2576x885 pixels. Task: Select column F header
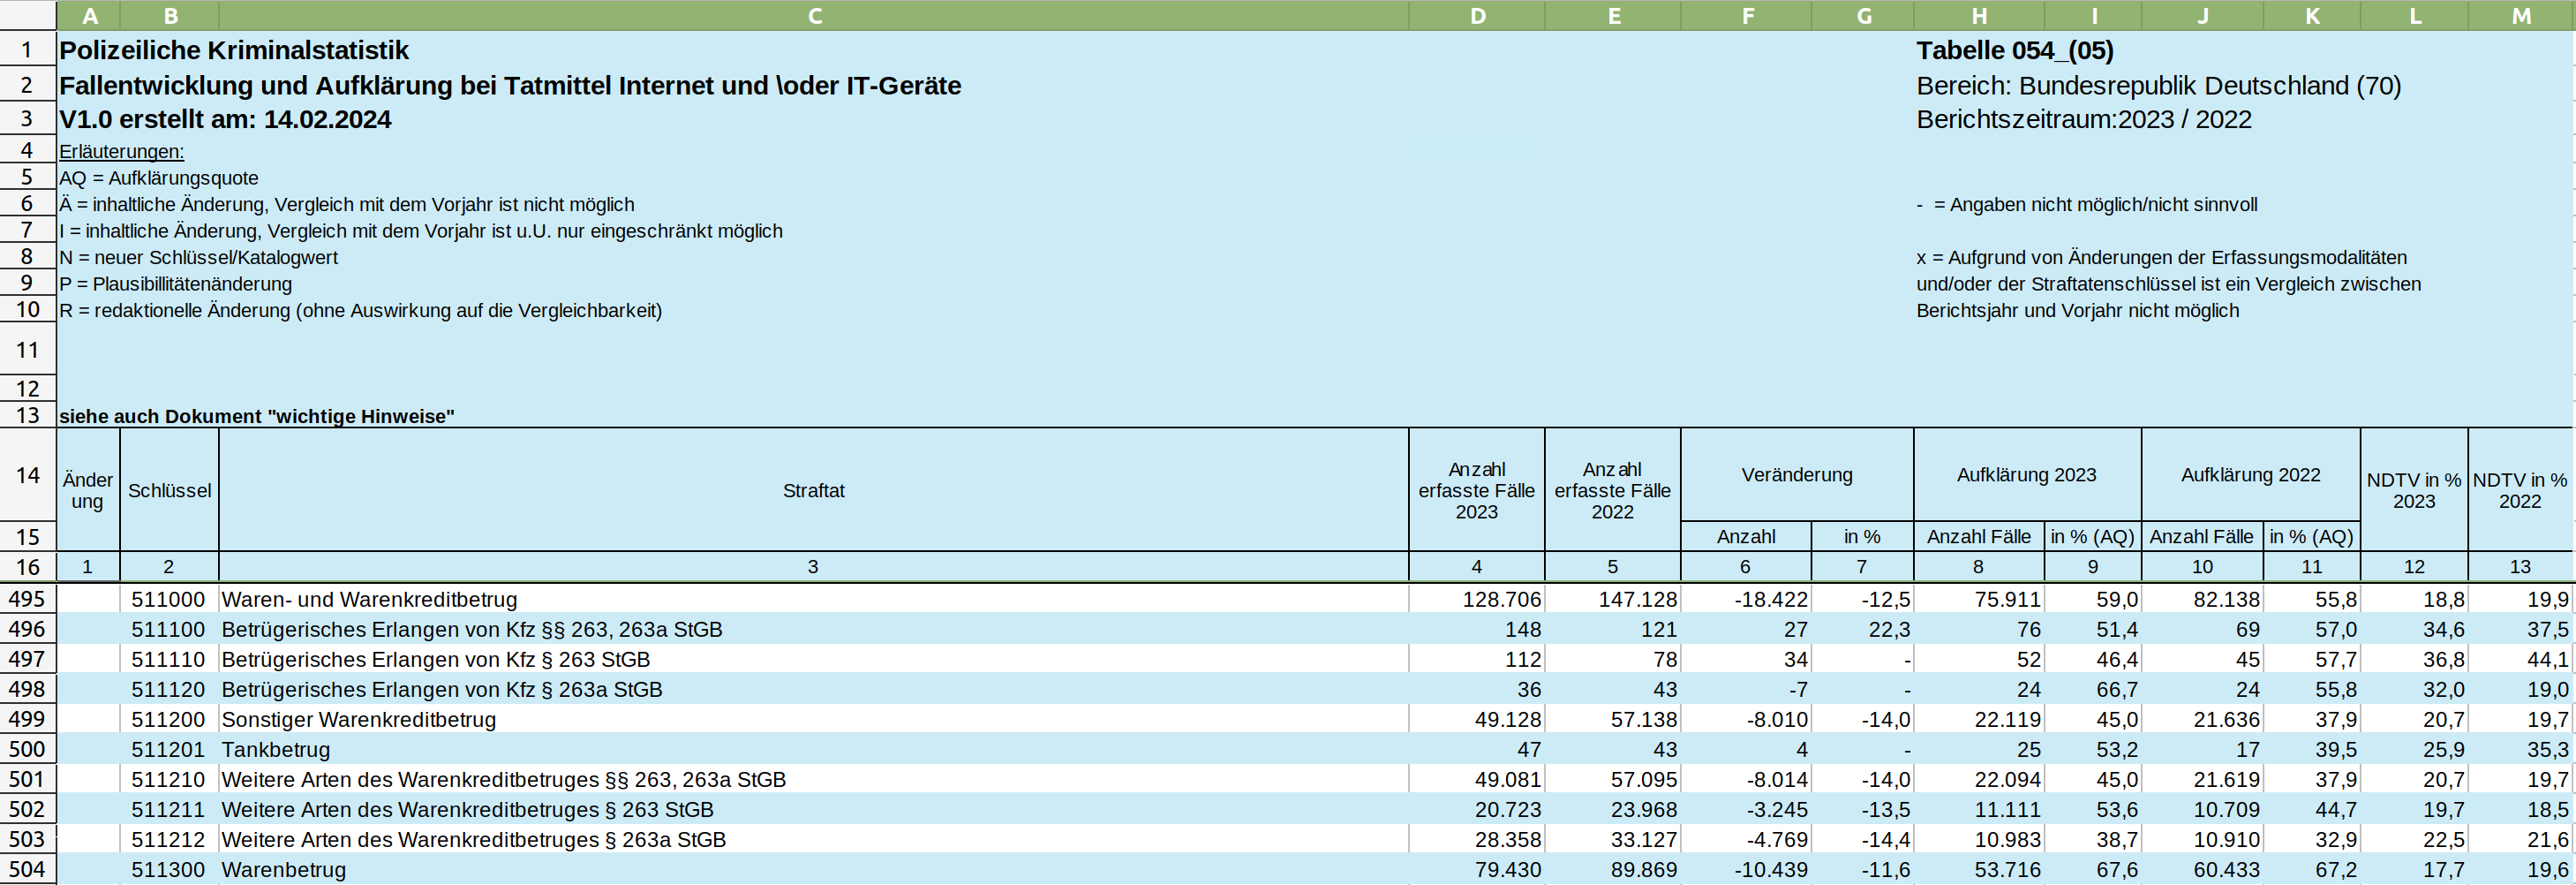point(1746,16)
